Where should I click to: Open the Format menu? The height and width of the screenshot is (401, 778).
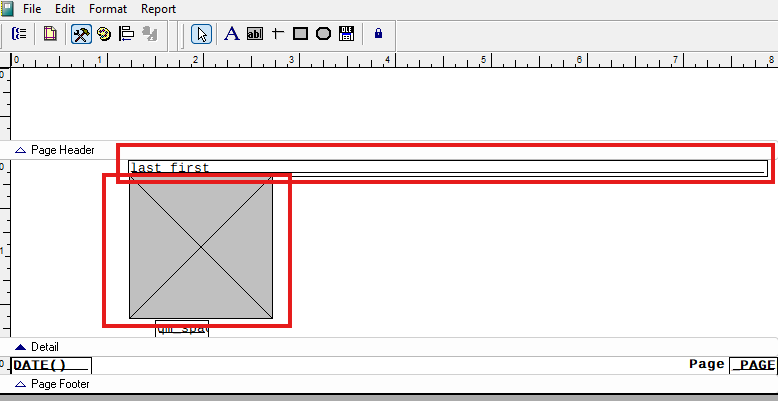(x=108, y=9)
